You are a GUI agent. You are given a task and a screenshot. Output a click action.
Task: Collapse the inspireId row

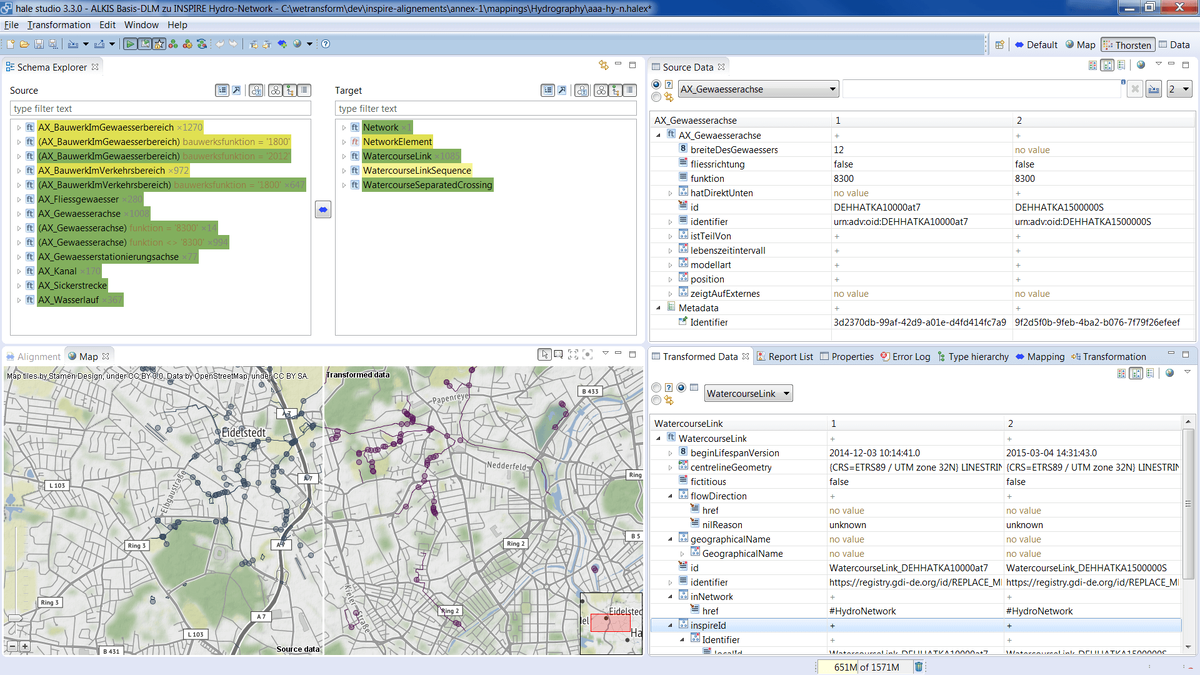click(x=670, y=625)
